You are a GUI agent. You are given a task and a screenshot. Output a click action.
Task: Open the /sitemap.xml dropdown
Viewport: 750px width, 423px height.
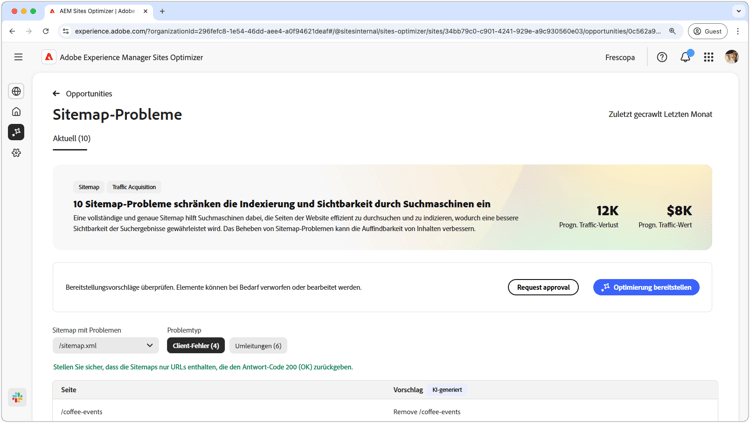click(105, 345)
